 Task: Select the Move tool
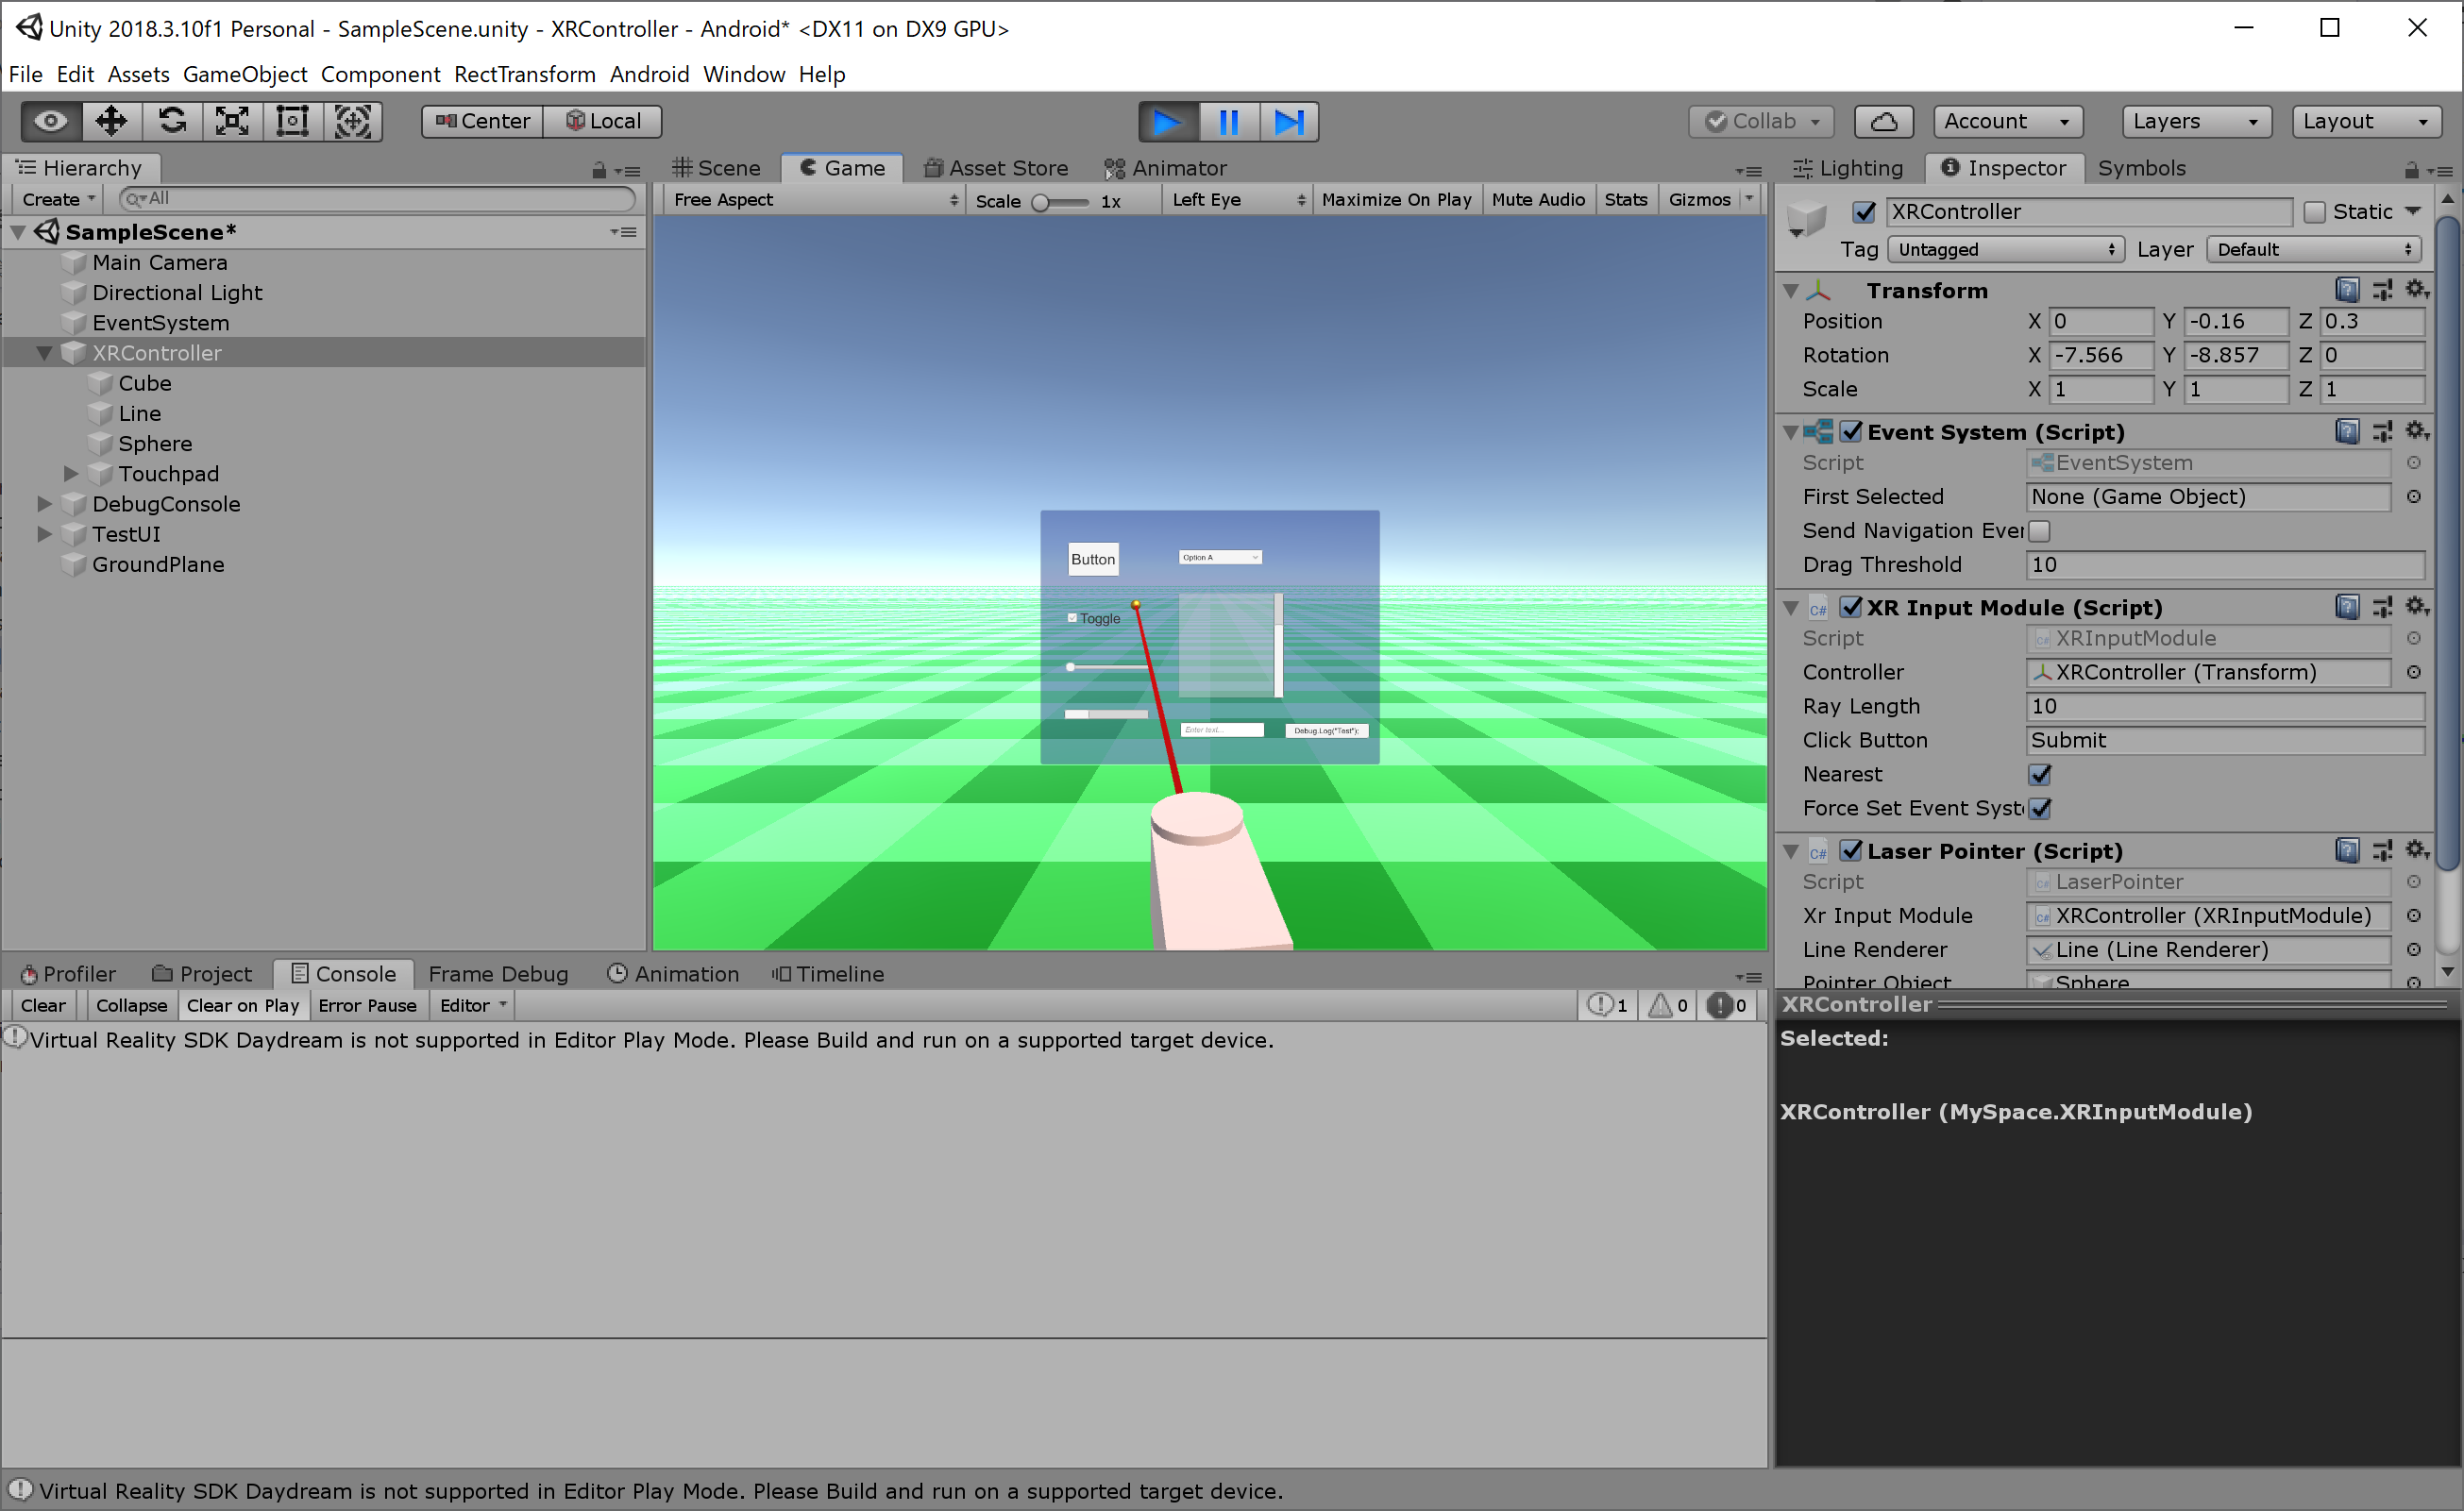(x=112, y=121)
